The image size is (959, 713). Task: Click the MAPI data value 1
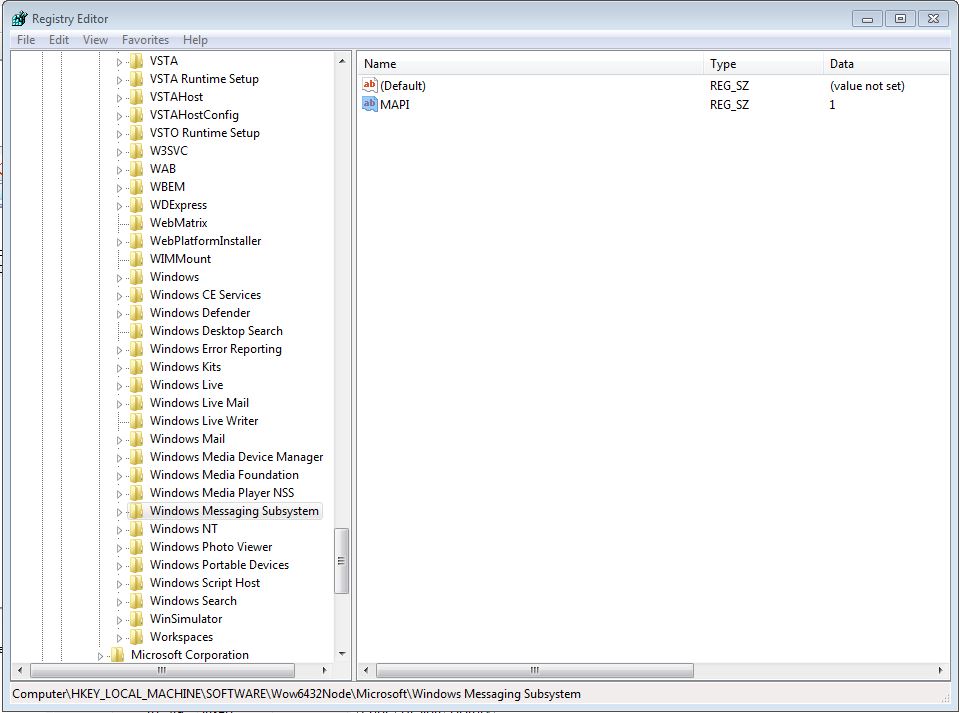click(x=832, y=105)
